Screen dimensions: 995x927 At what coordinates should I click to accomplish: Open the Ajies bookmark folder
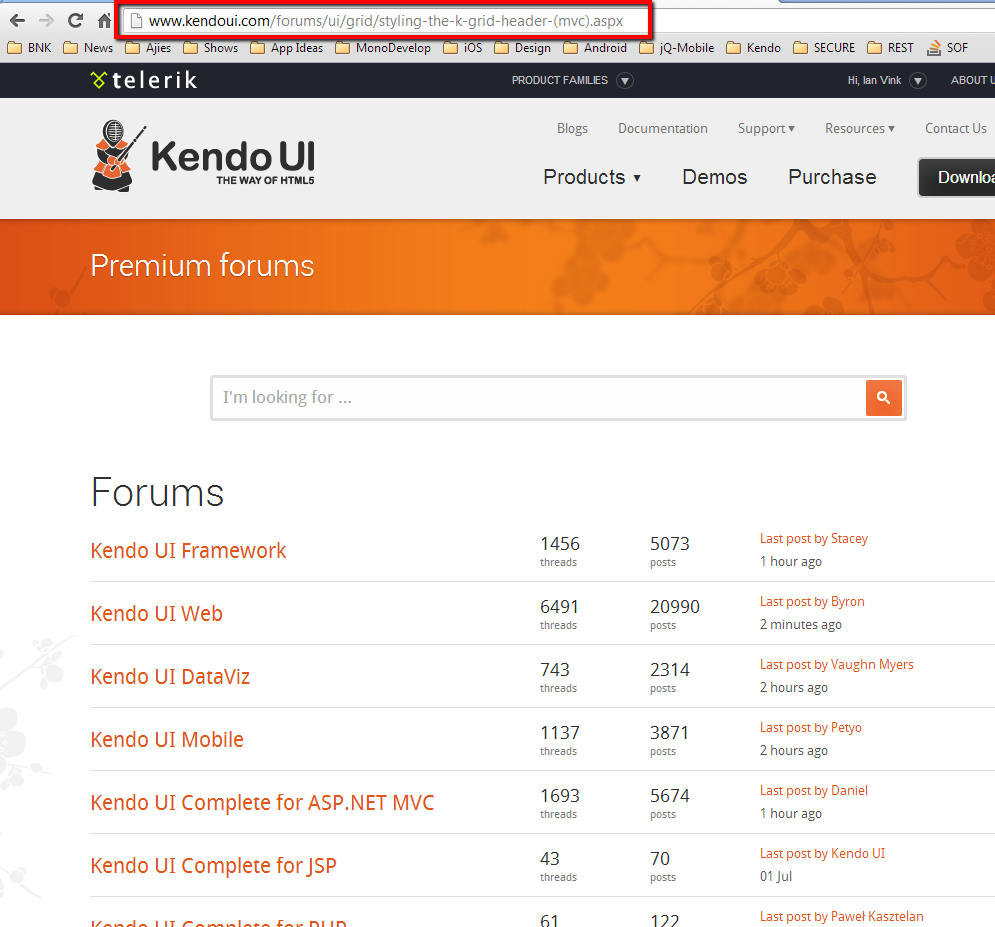click(x=148, y=48)
